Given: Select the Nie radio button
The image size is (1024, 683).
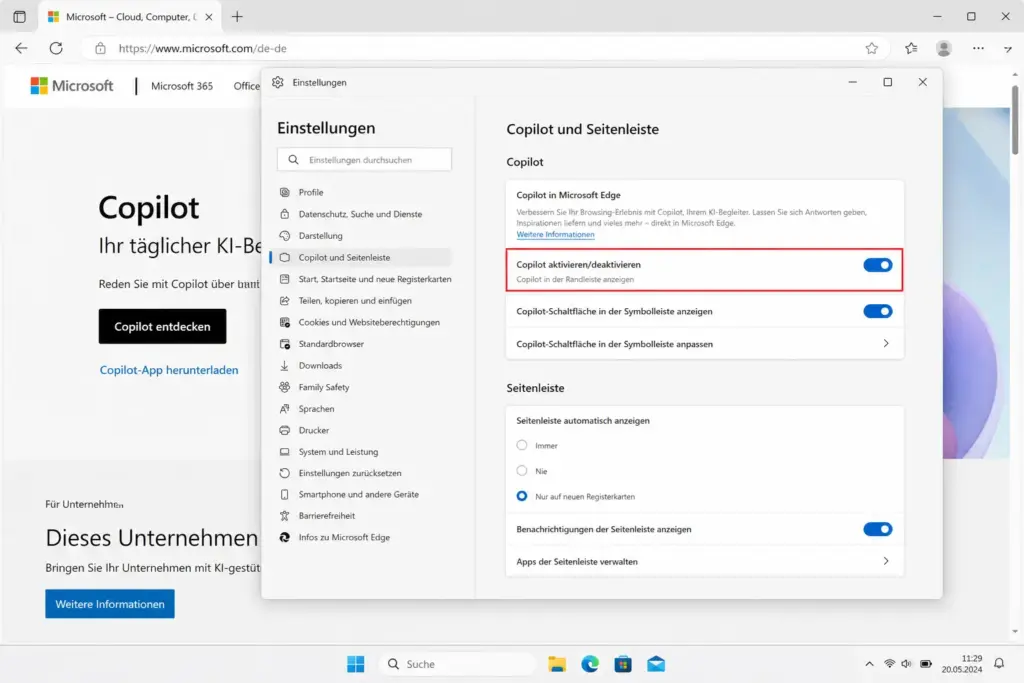Looking at the screenshot, I should pyautogui.click(x=522, y=471).
